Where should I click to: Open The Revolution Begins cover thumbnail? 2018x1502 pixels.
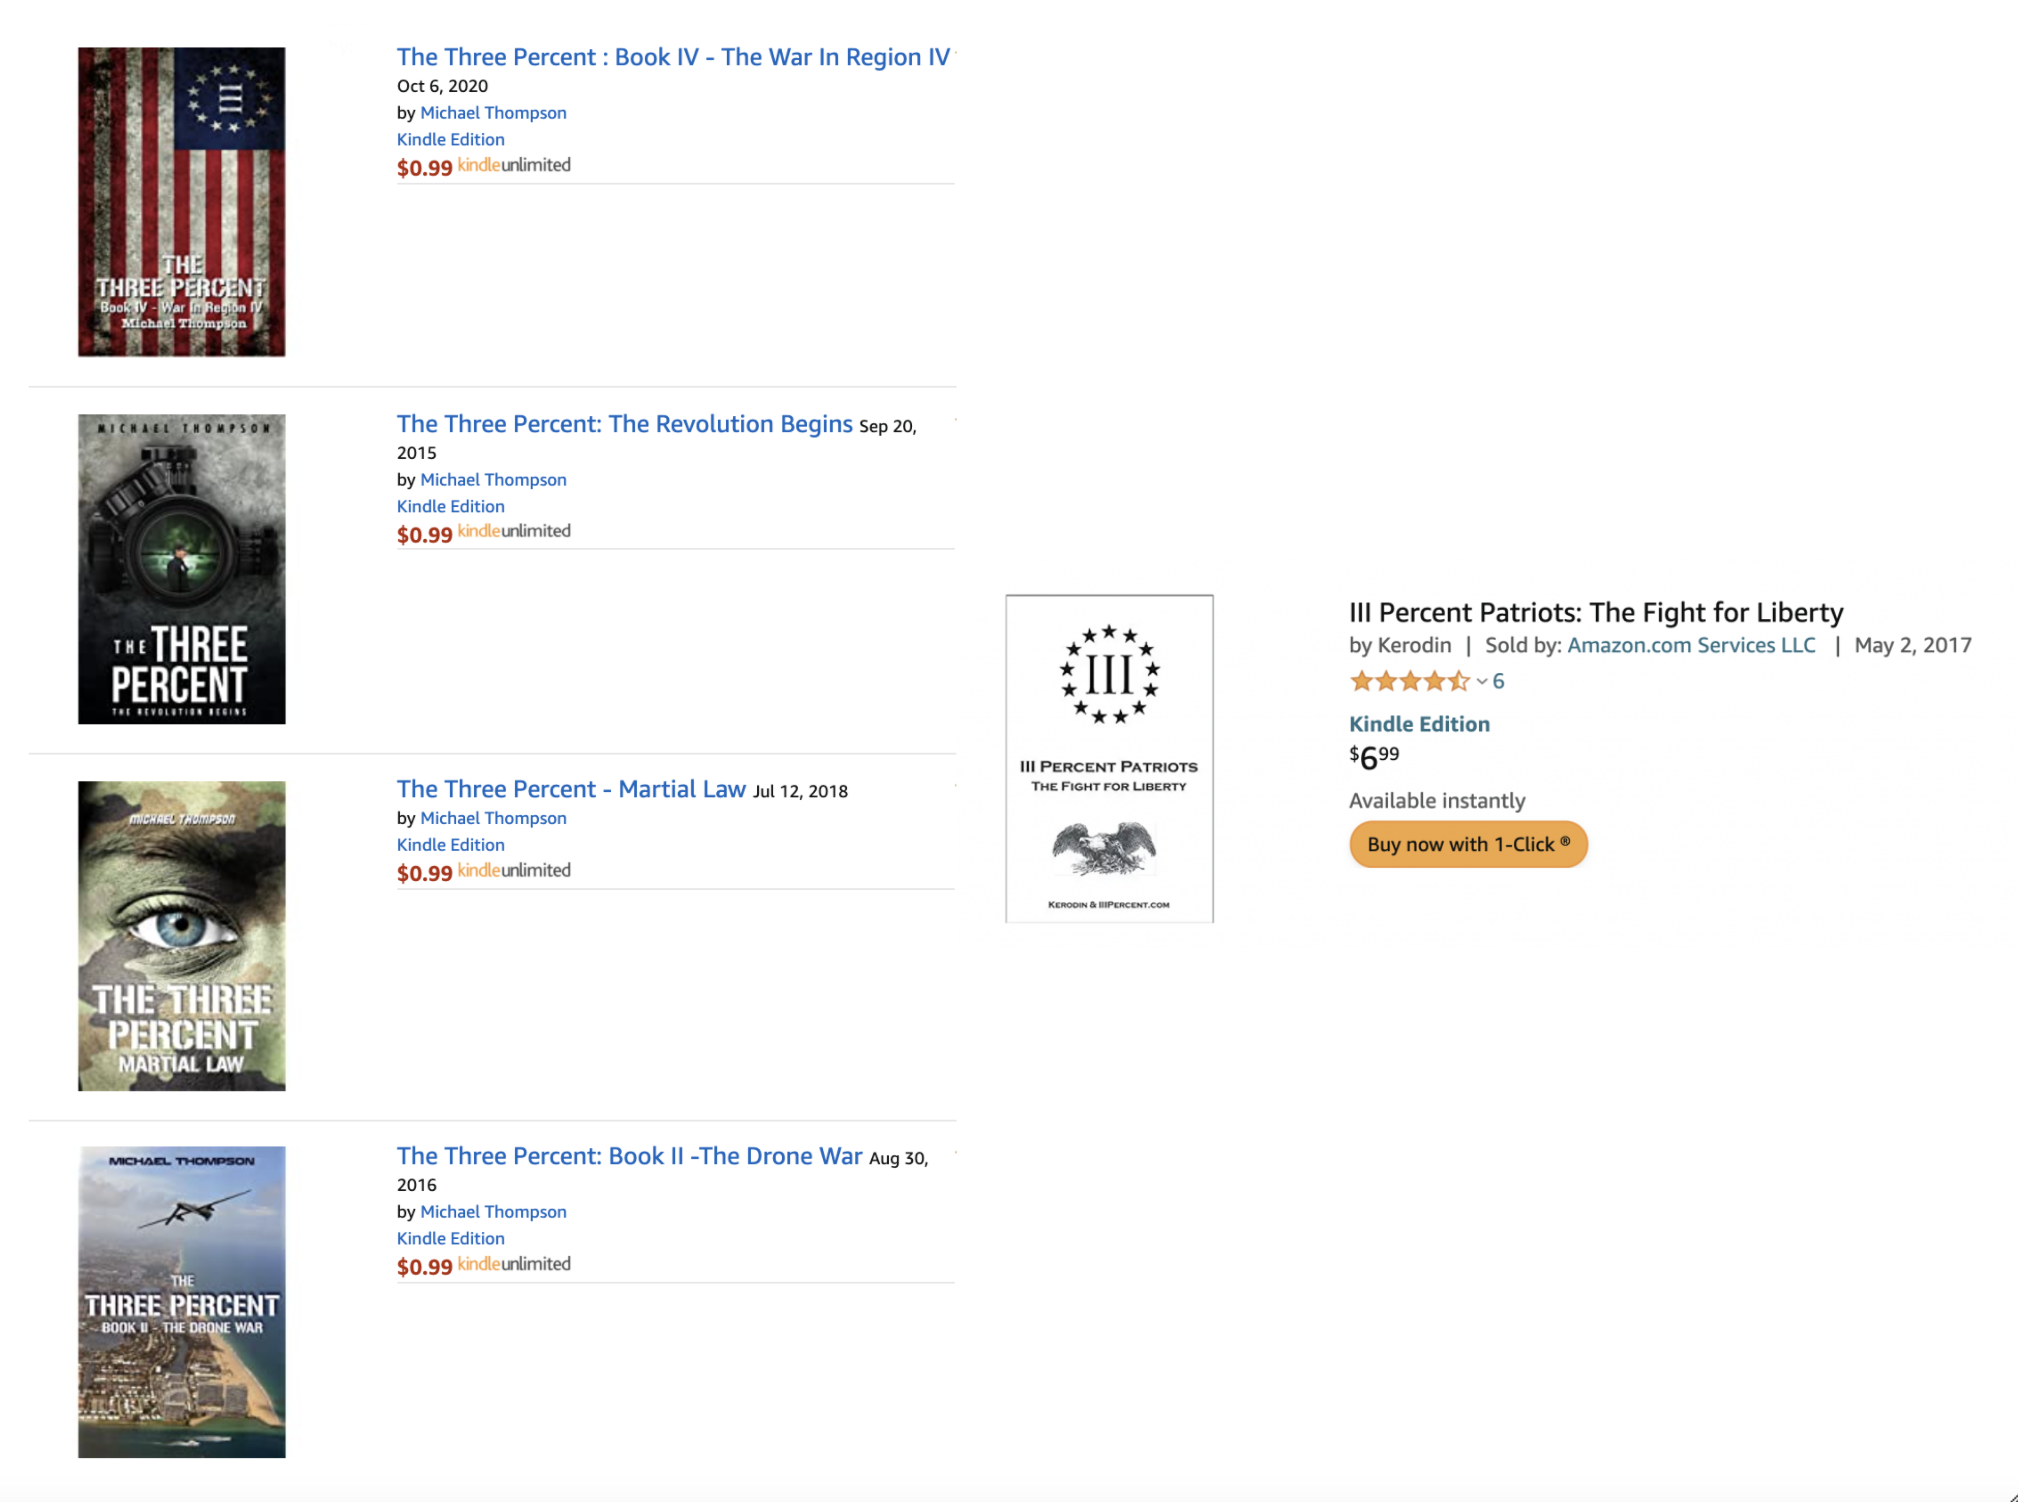(181, 568)
